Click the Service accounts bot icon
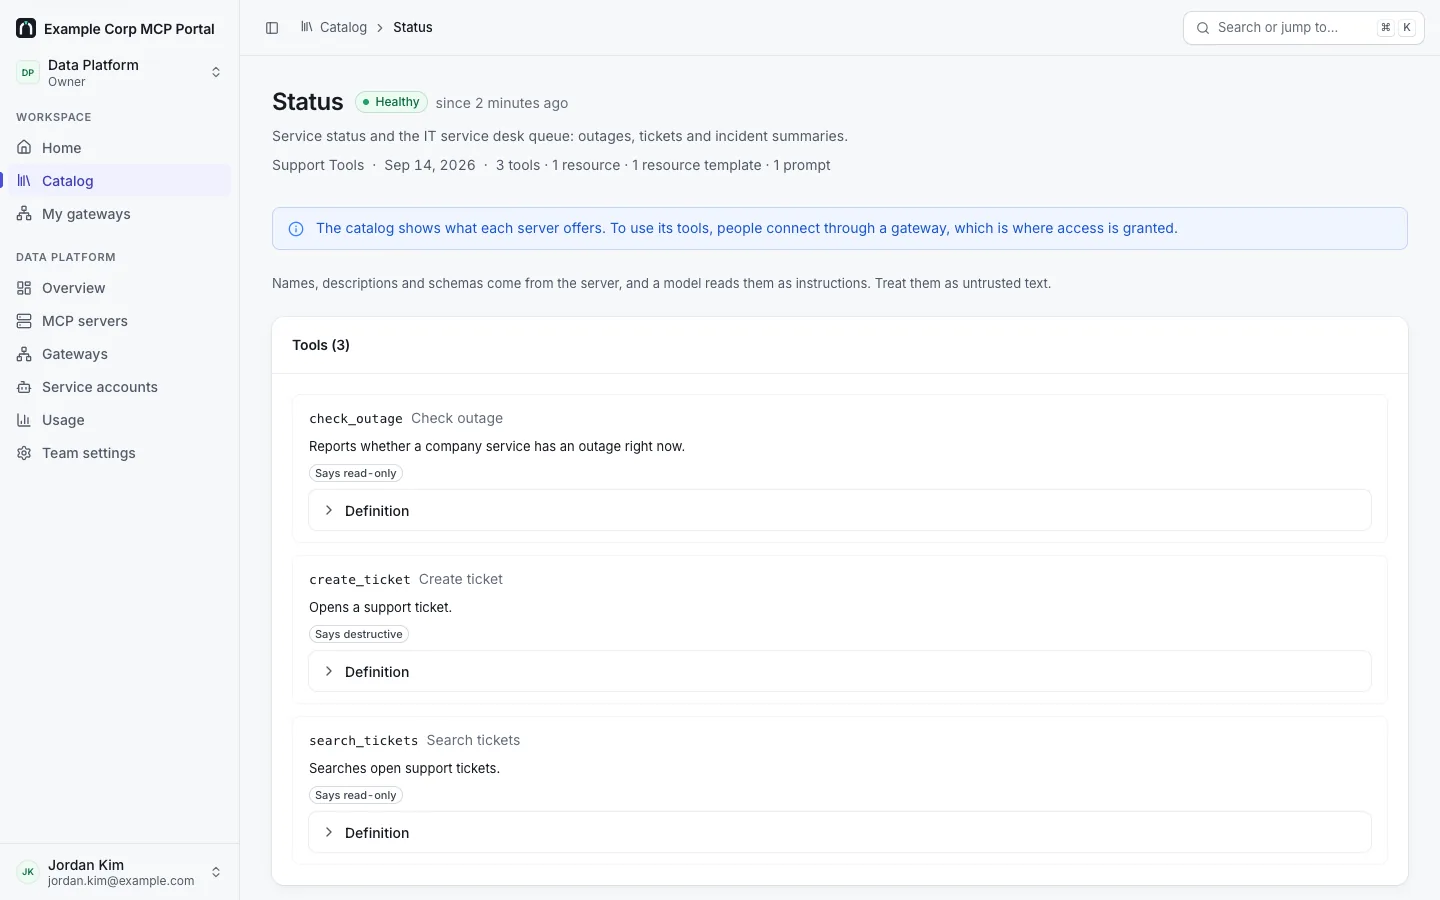Screen dimensions: 1440x900 pyautogui.click(x=24, y=387)
